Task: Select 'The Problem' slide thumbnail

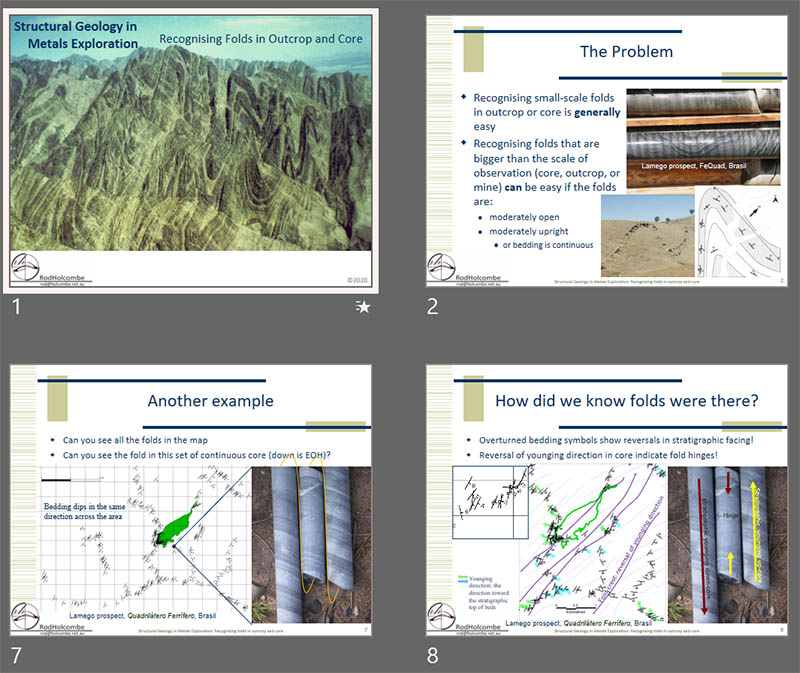Action: click(604, 150)
